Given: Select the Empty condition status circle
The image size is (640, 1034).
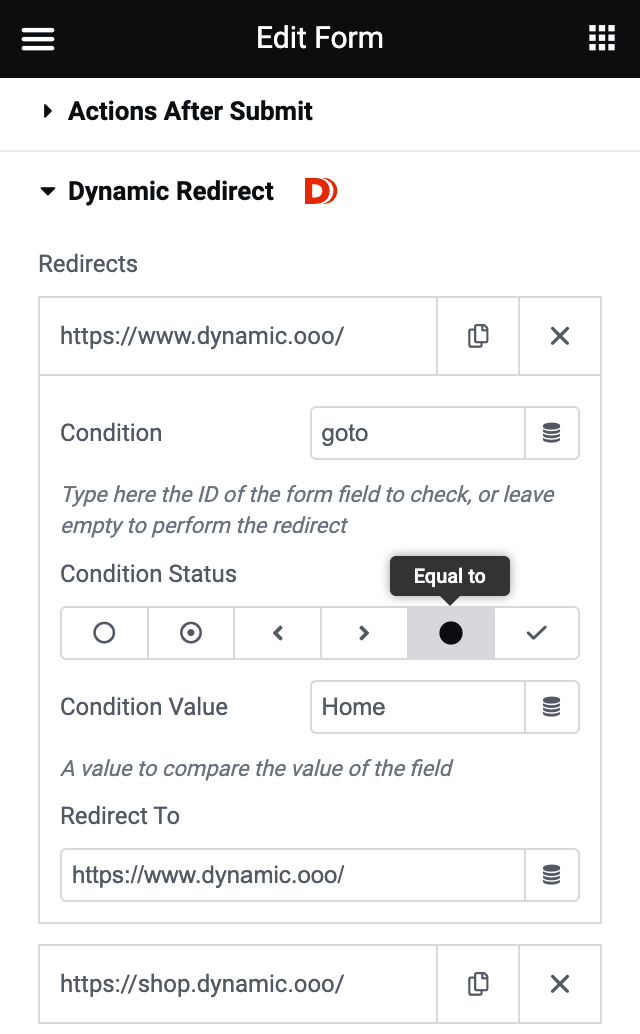Looking at the screenshot, I should click(104, 633).
